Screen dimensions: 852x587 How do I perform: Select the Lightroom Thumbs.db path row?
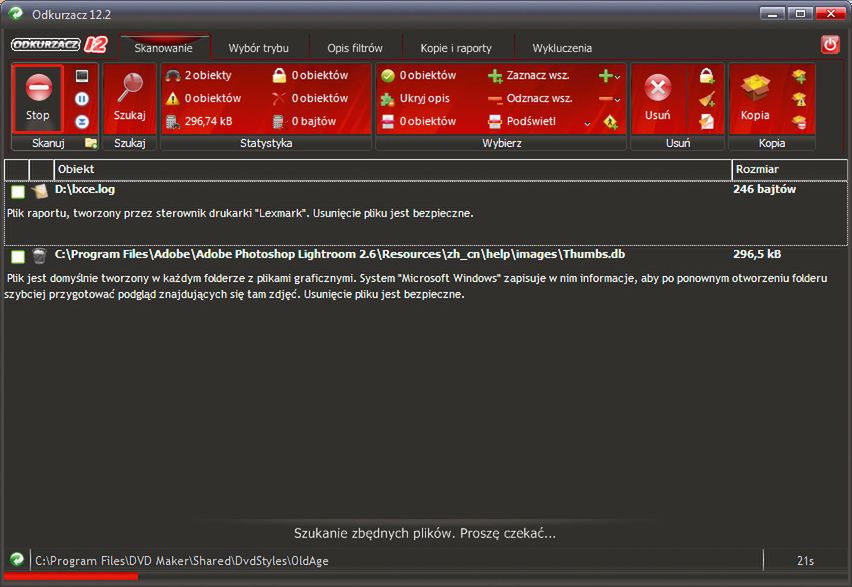[425, 275]
